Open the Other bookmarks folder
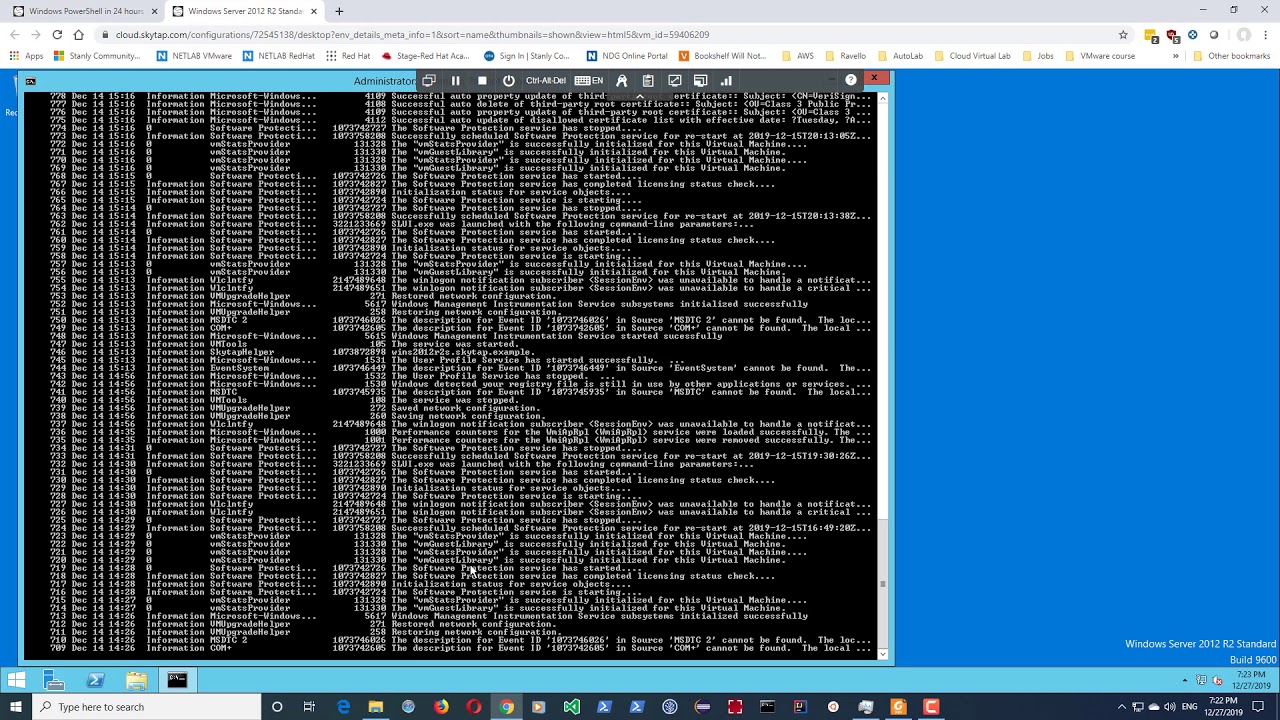1280x720 pixels. tap(1231, 56)
